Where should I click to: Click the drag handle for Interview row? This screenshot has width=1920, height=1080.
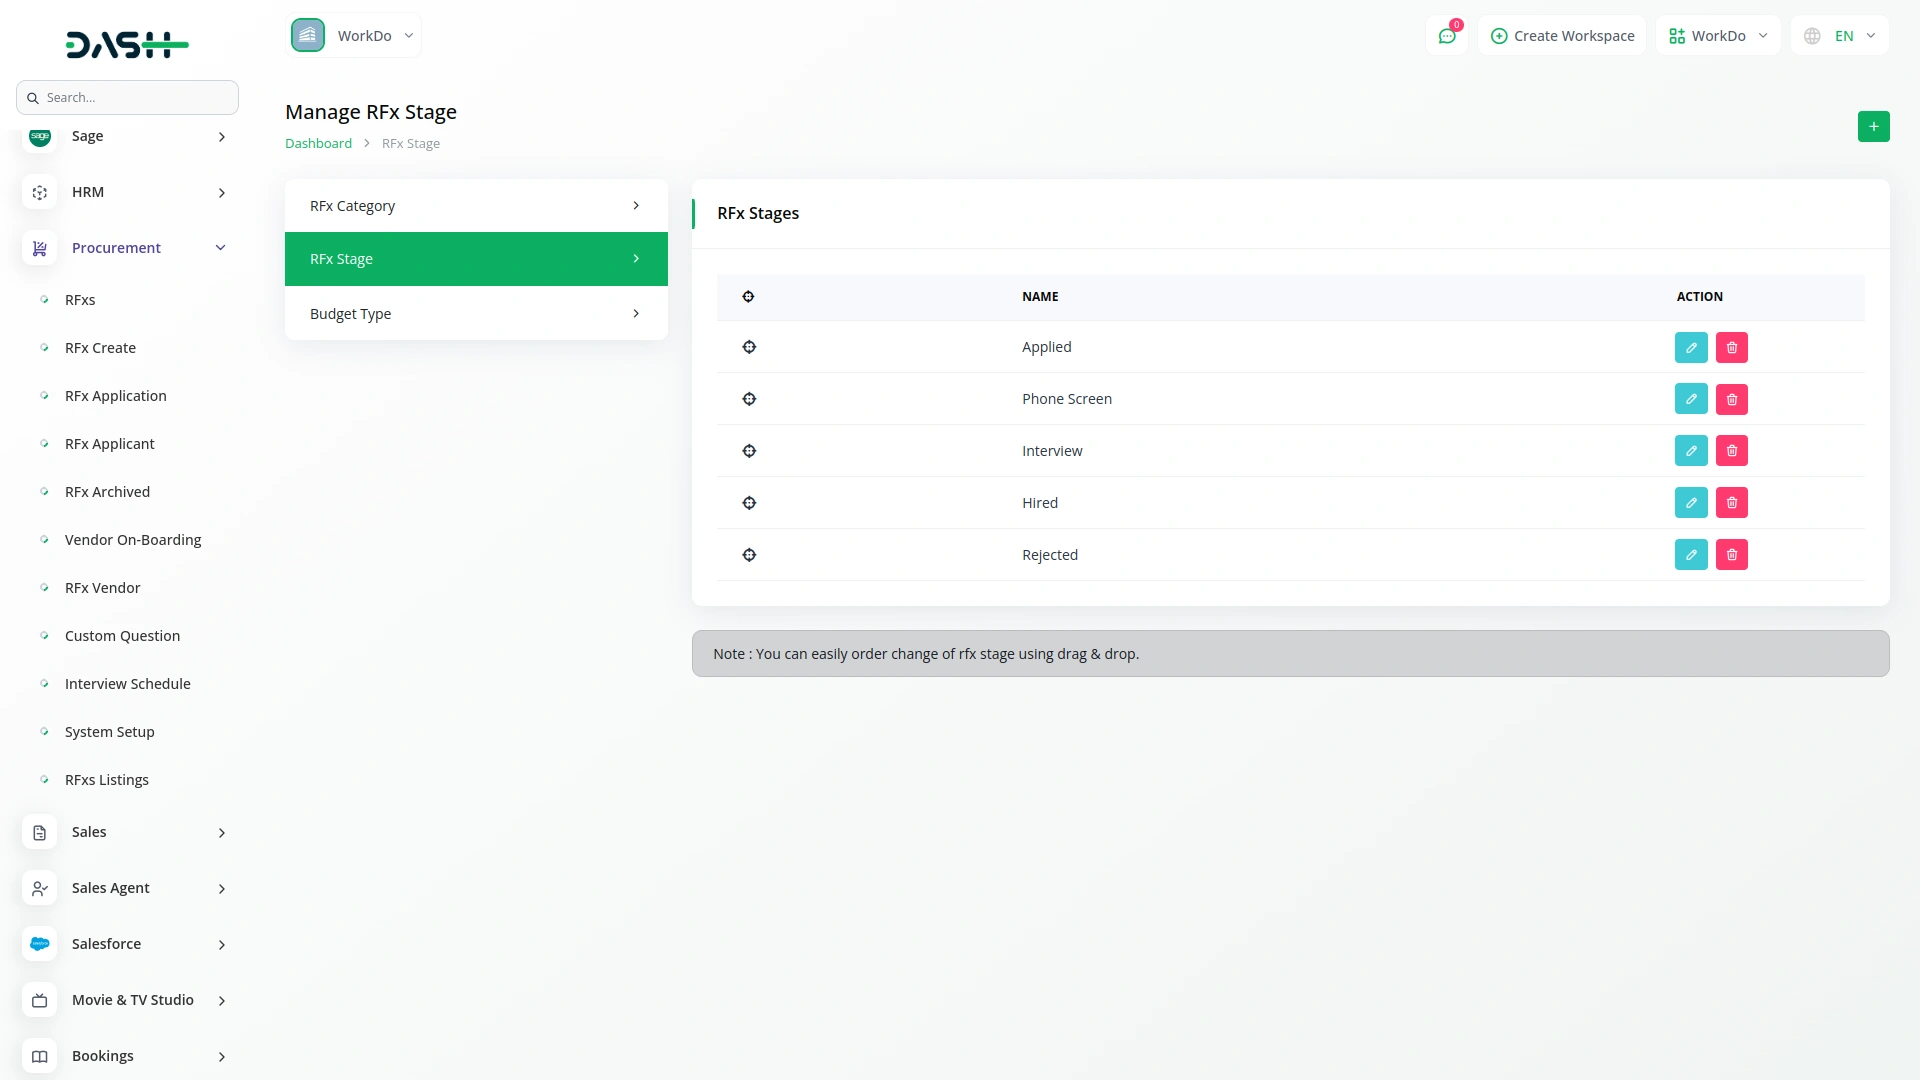coord(749,451)
